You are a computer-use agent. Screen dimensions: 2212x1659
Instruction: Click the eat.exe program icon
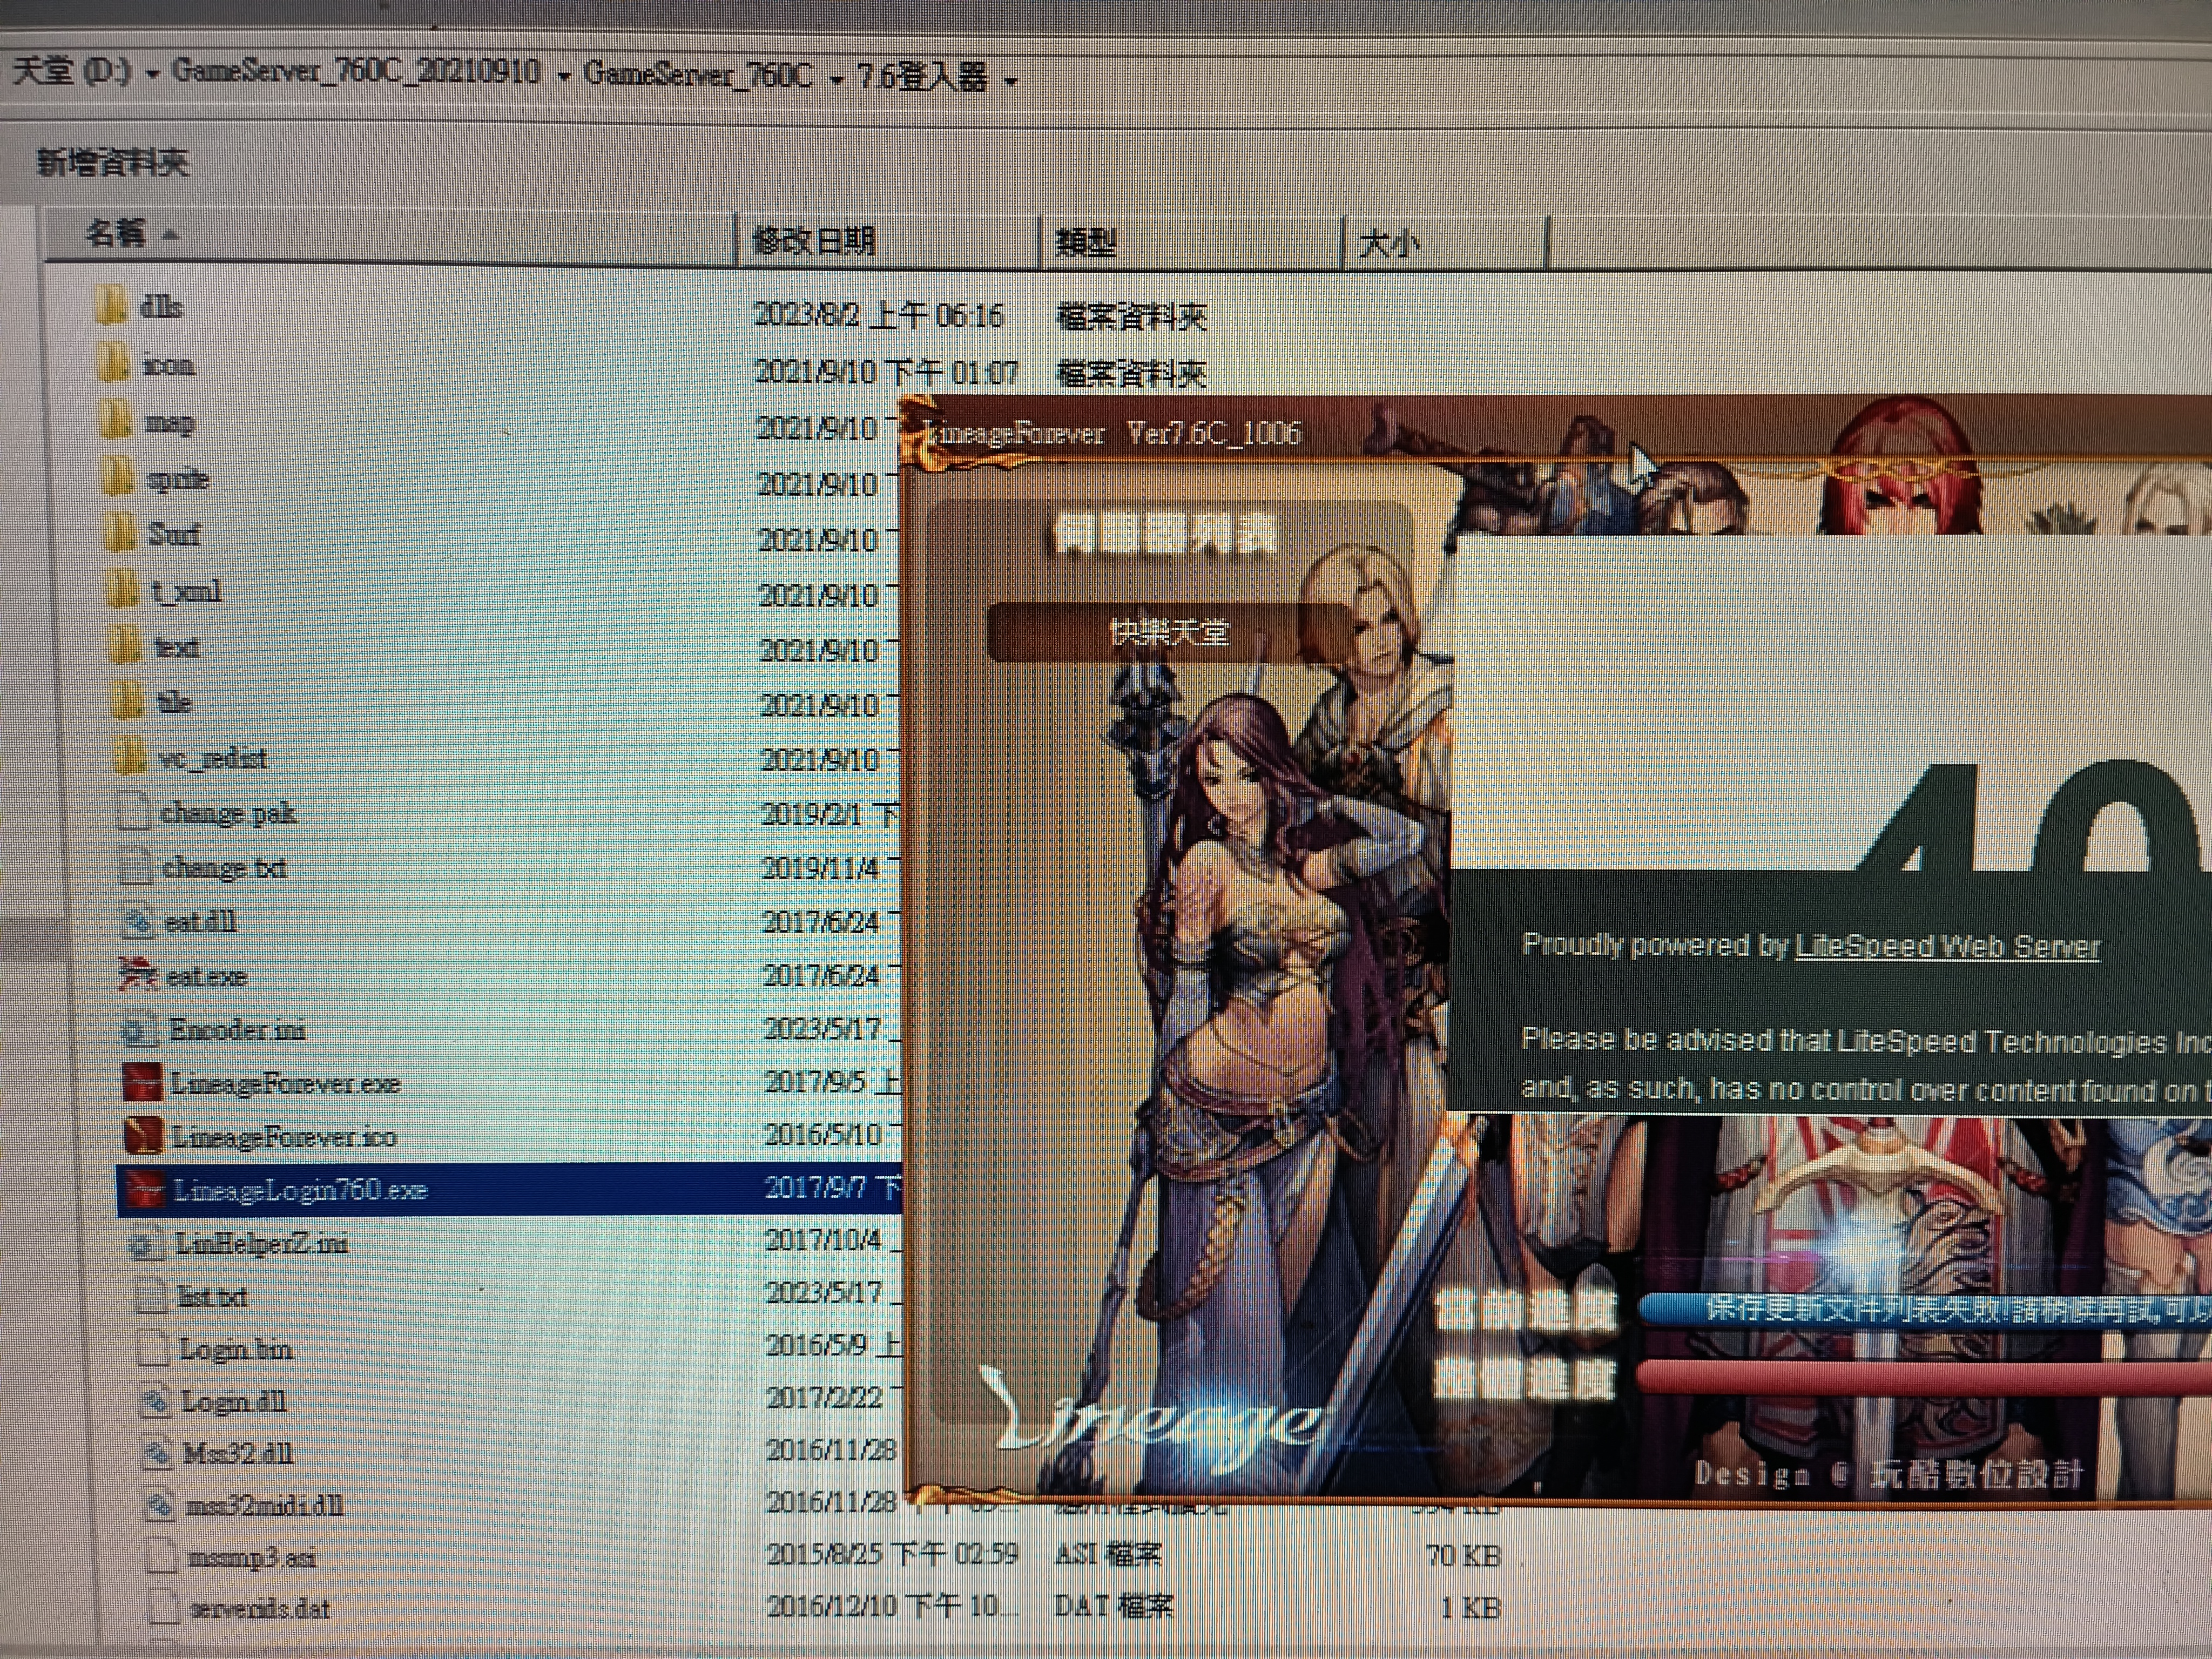[x=138, y=974]
